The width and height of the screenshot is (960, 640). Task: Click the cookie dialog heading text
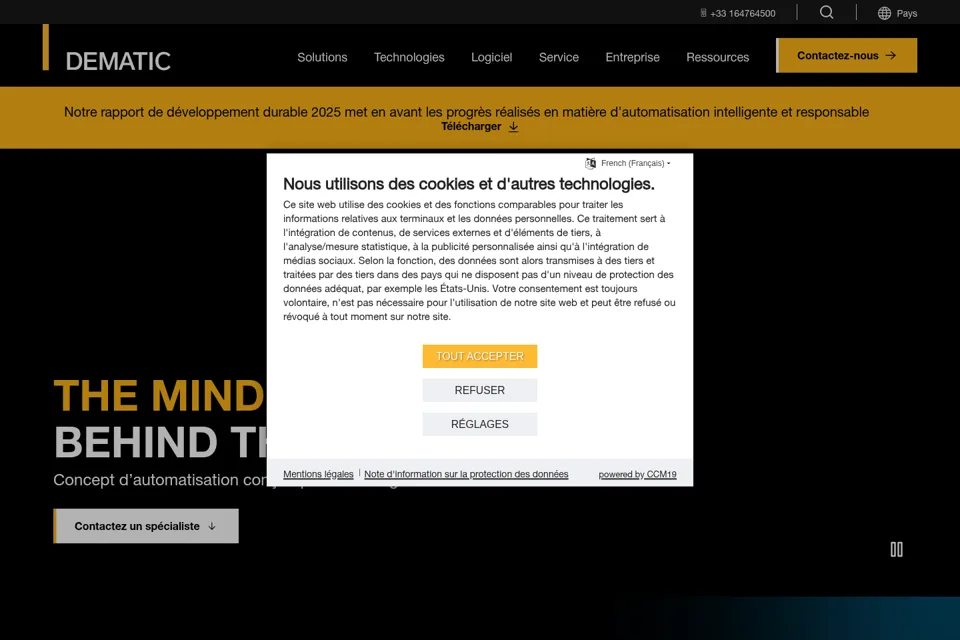coord(468,184)
